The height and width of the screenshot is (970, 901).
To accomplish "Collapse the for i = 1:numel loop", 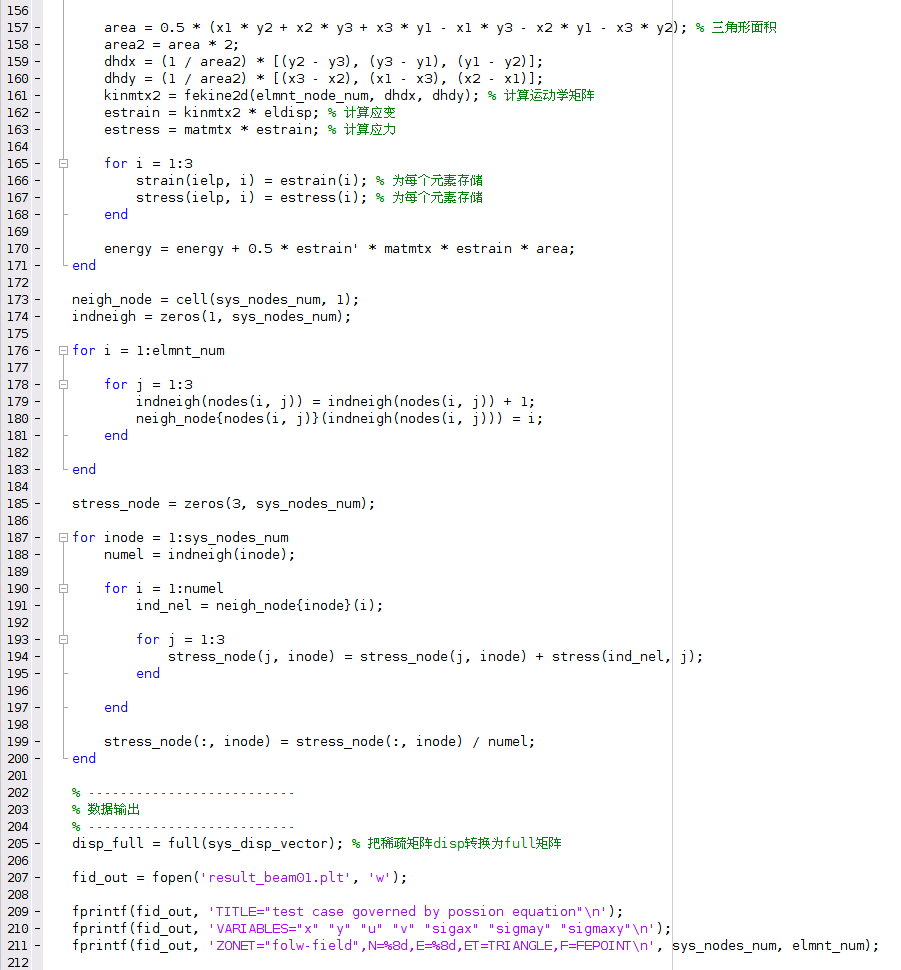I will coord(63,588).
